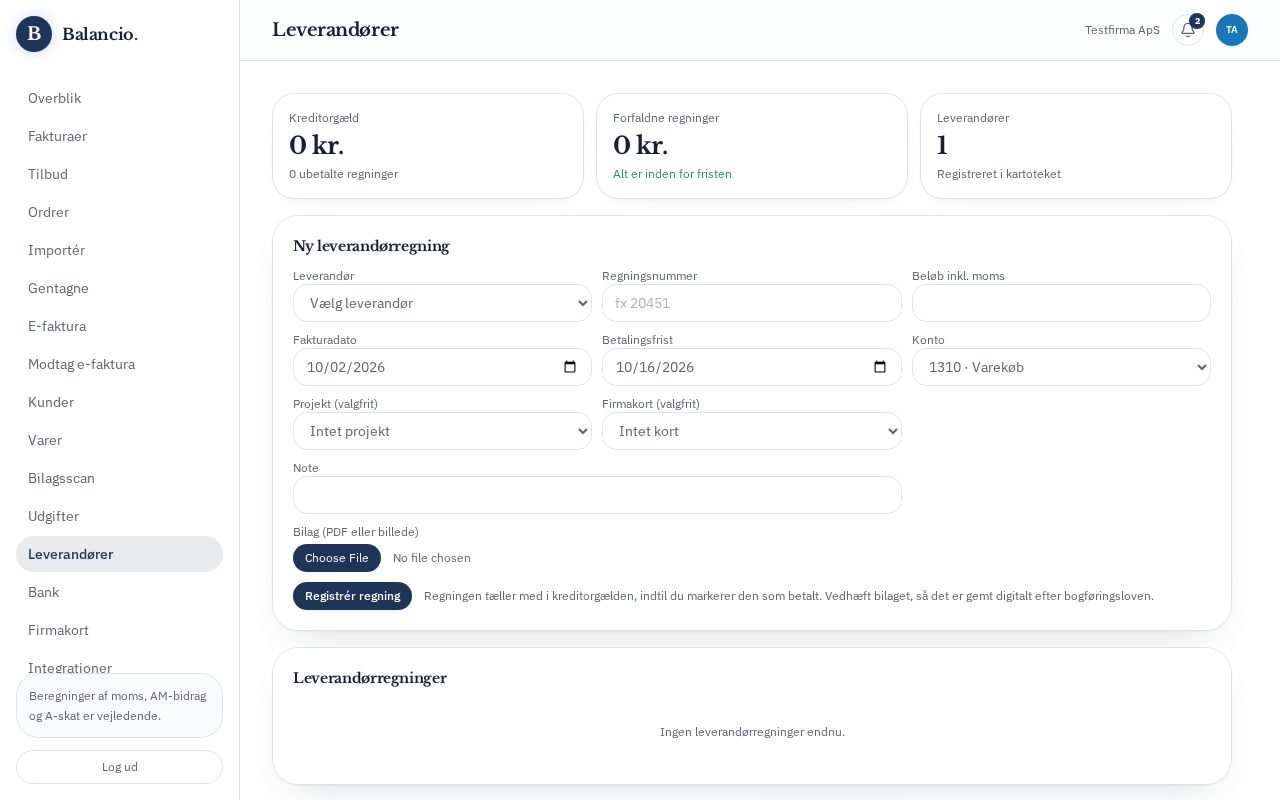This screenshot has width=1280, height=800.
Task: Open the TA user avatar menu
Action: 1232,30
